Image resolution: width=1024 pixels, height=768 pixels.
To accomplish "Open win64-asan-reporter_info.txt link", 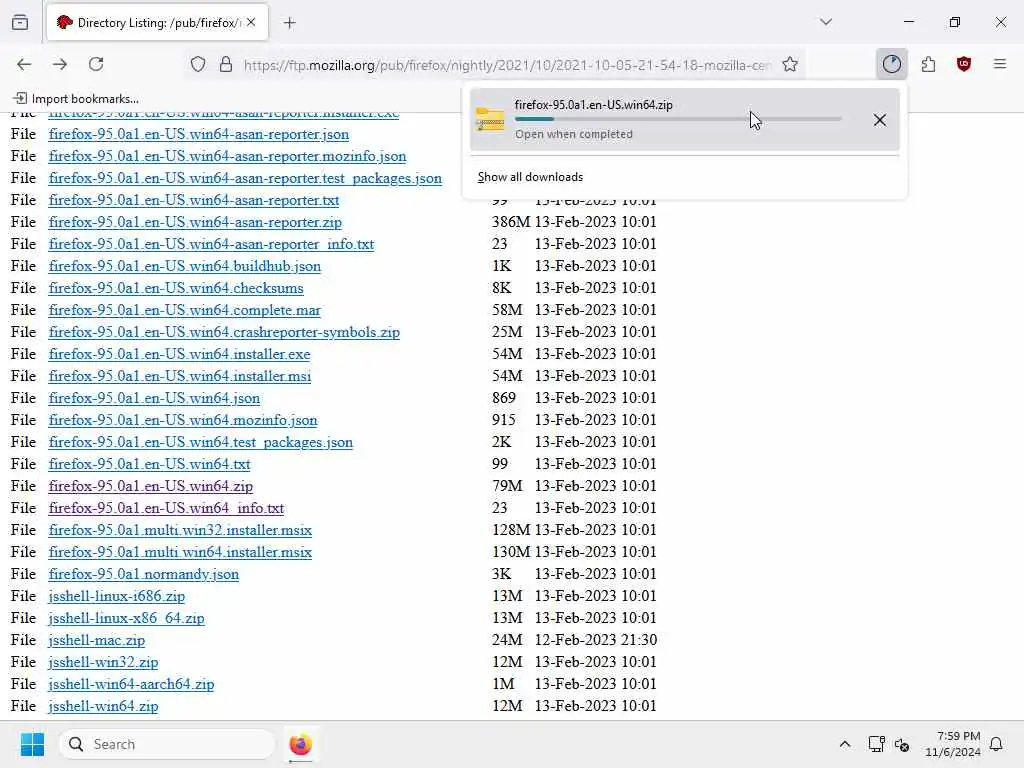I will (211, 244).
